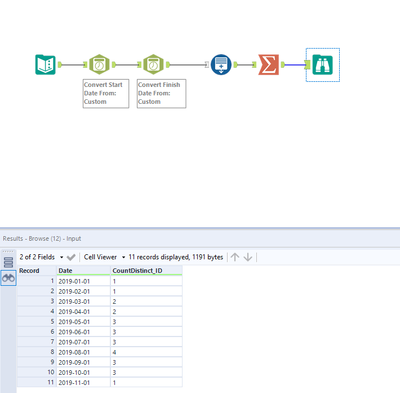Select the Convert Finish Date DateTime tool
This screenshot has width=400, height=393.
tap(153, 64)
